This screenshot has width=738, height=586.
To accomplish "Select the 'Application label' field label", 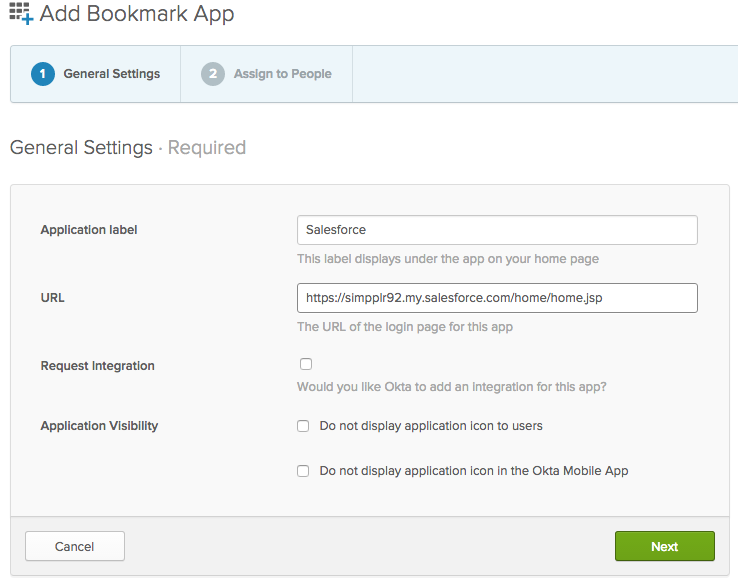I will click(x=89, y=230).
